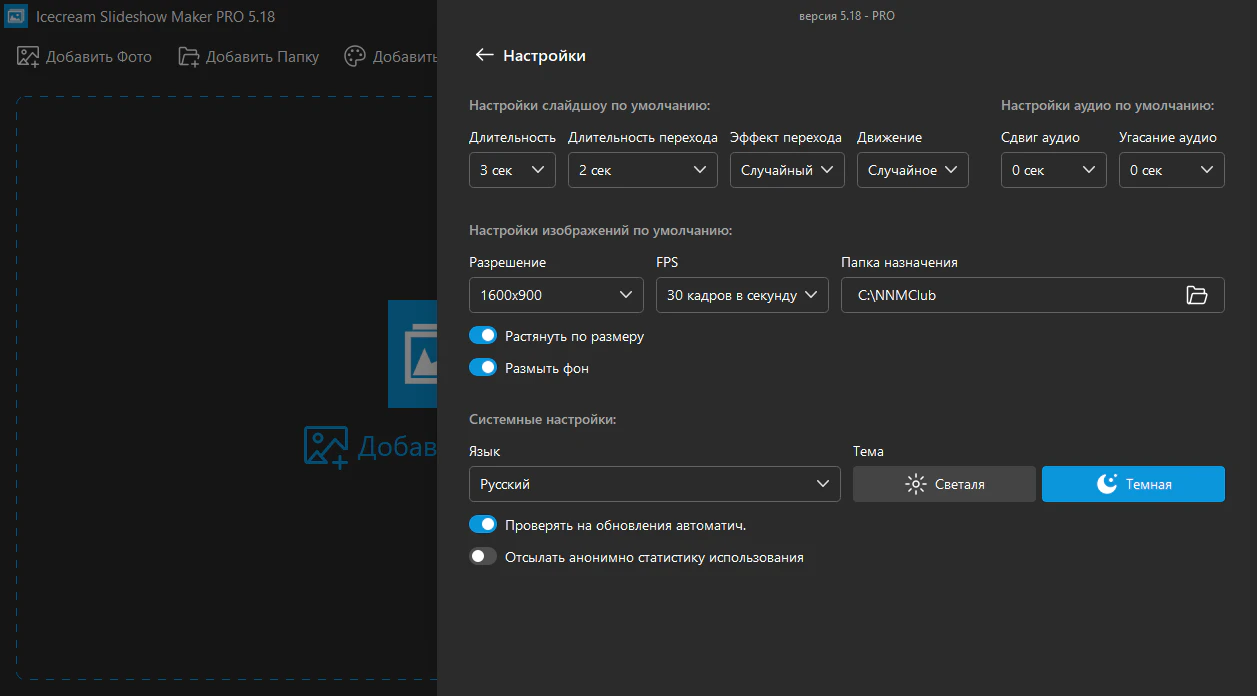1257x696 pixels.
Task: Click the Icecream Slideshow Maker app icon
Action: 16,16
